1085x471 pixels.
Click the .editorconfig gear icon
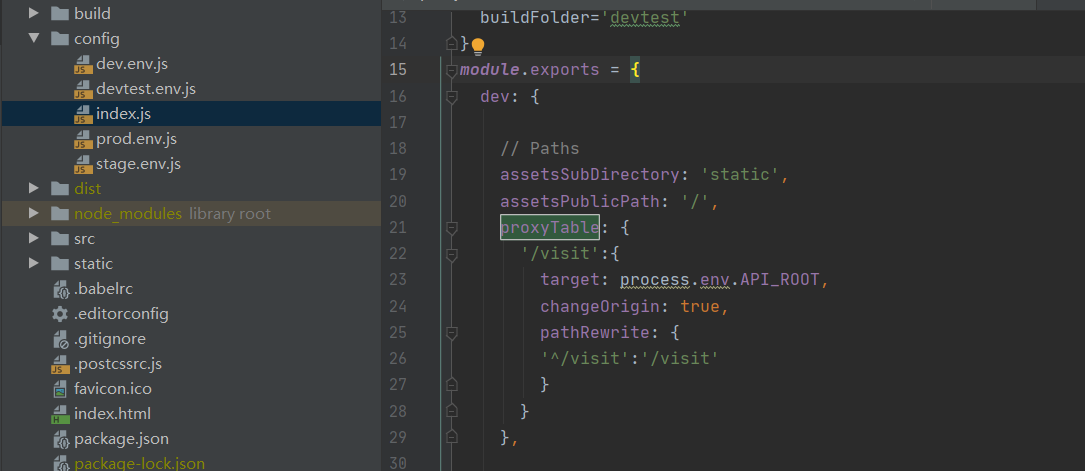(60, 313)
